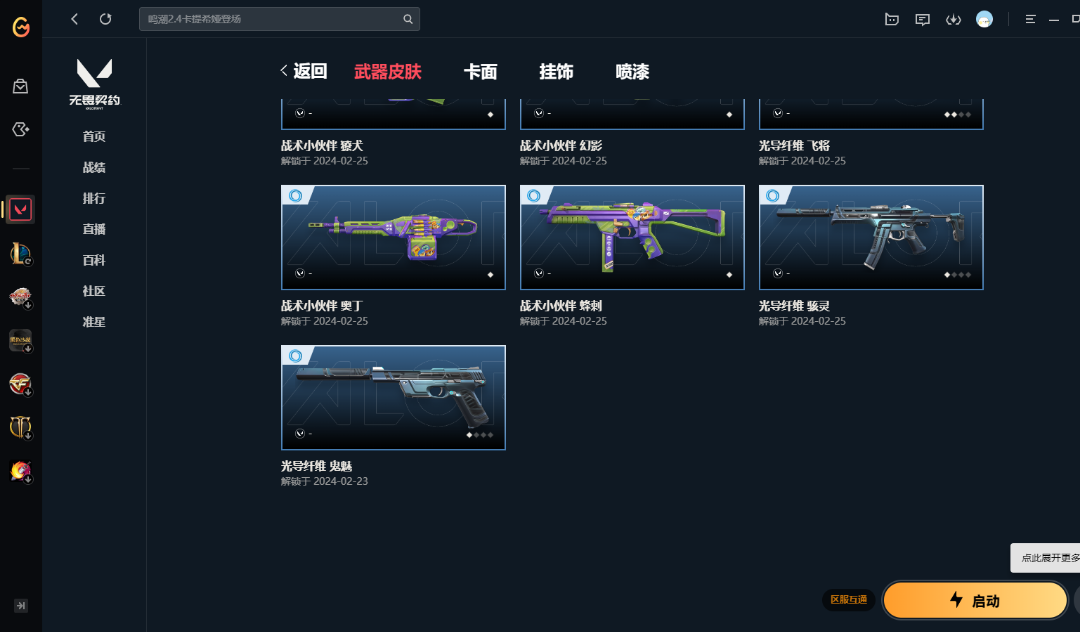Screen dimensions: 1080x632
Task: Click the refresh page icon
Action: pos(105,19)
